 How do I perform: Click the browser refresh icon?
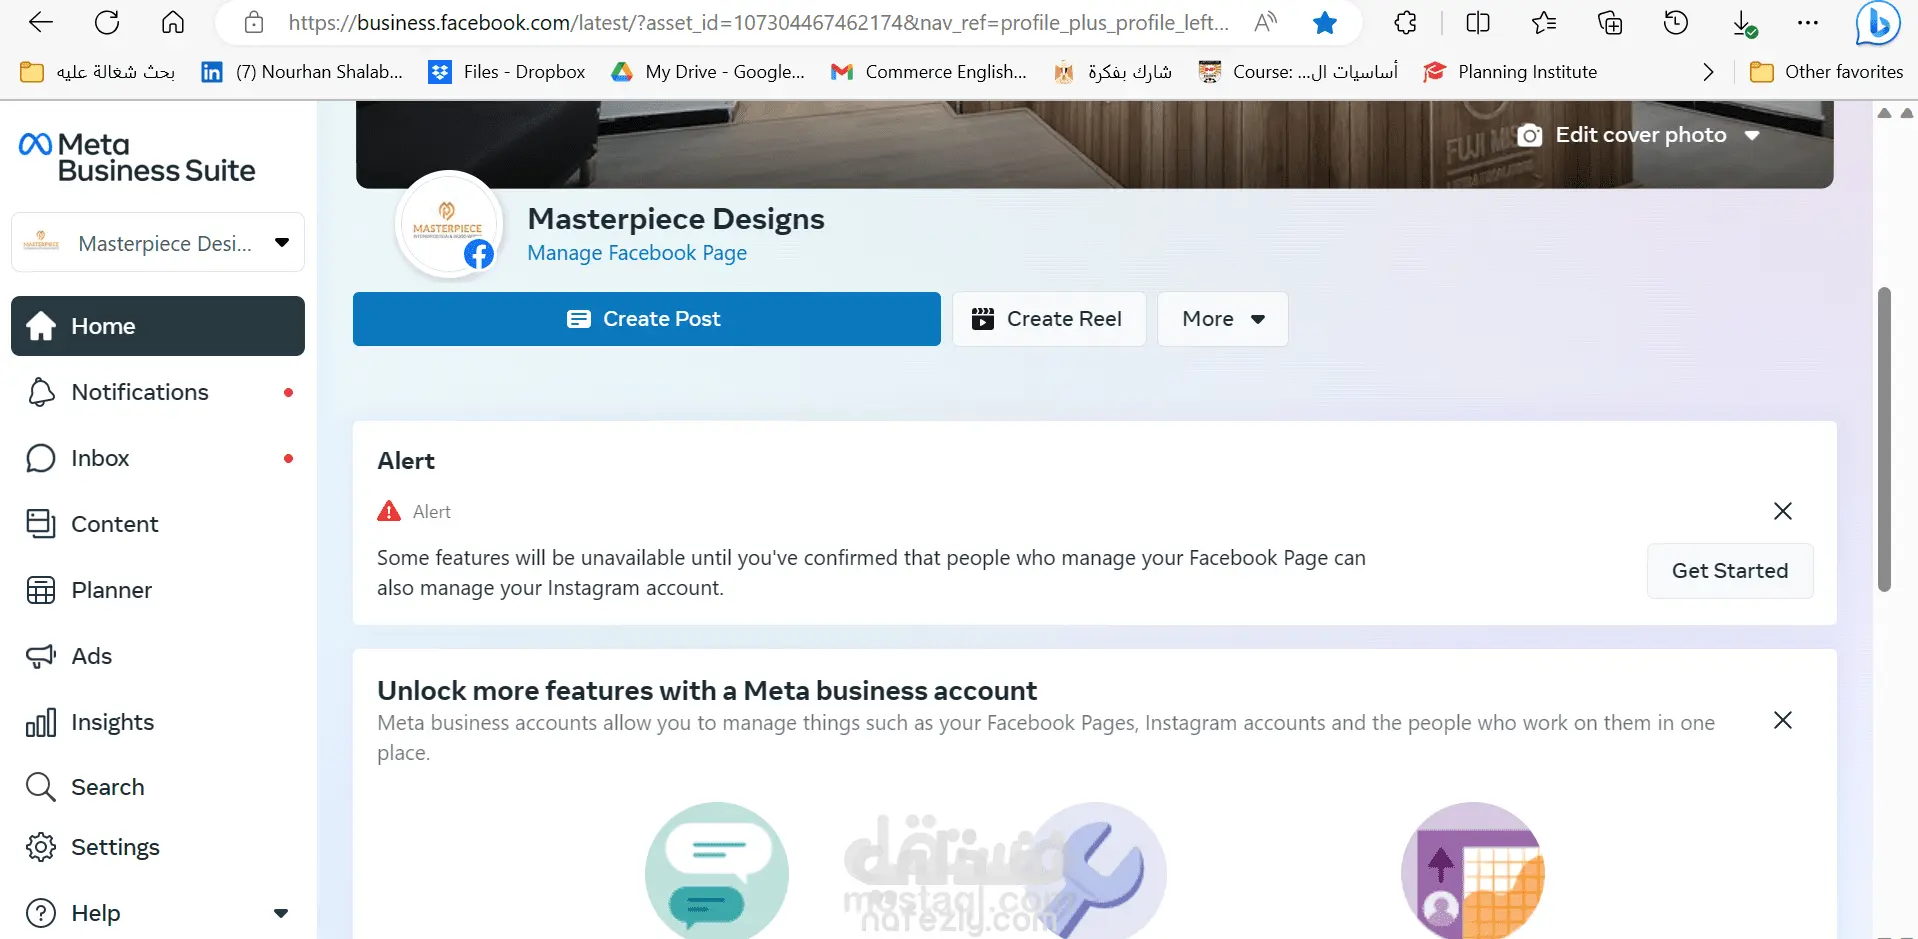[107, 23]
